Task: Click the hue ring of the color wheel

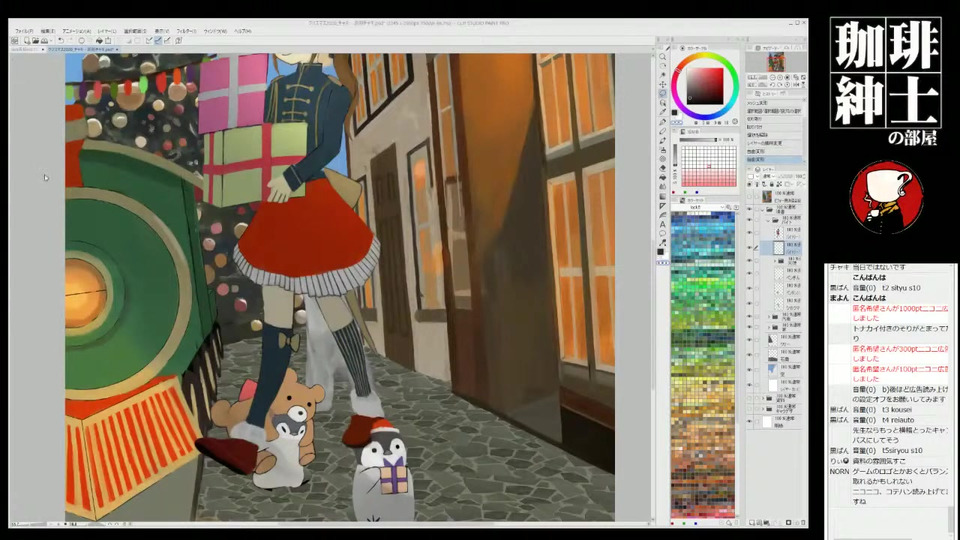Action: (x=705, y=55)
